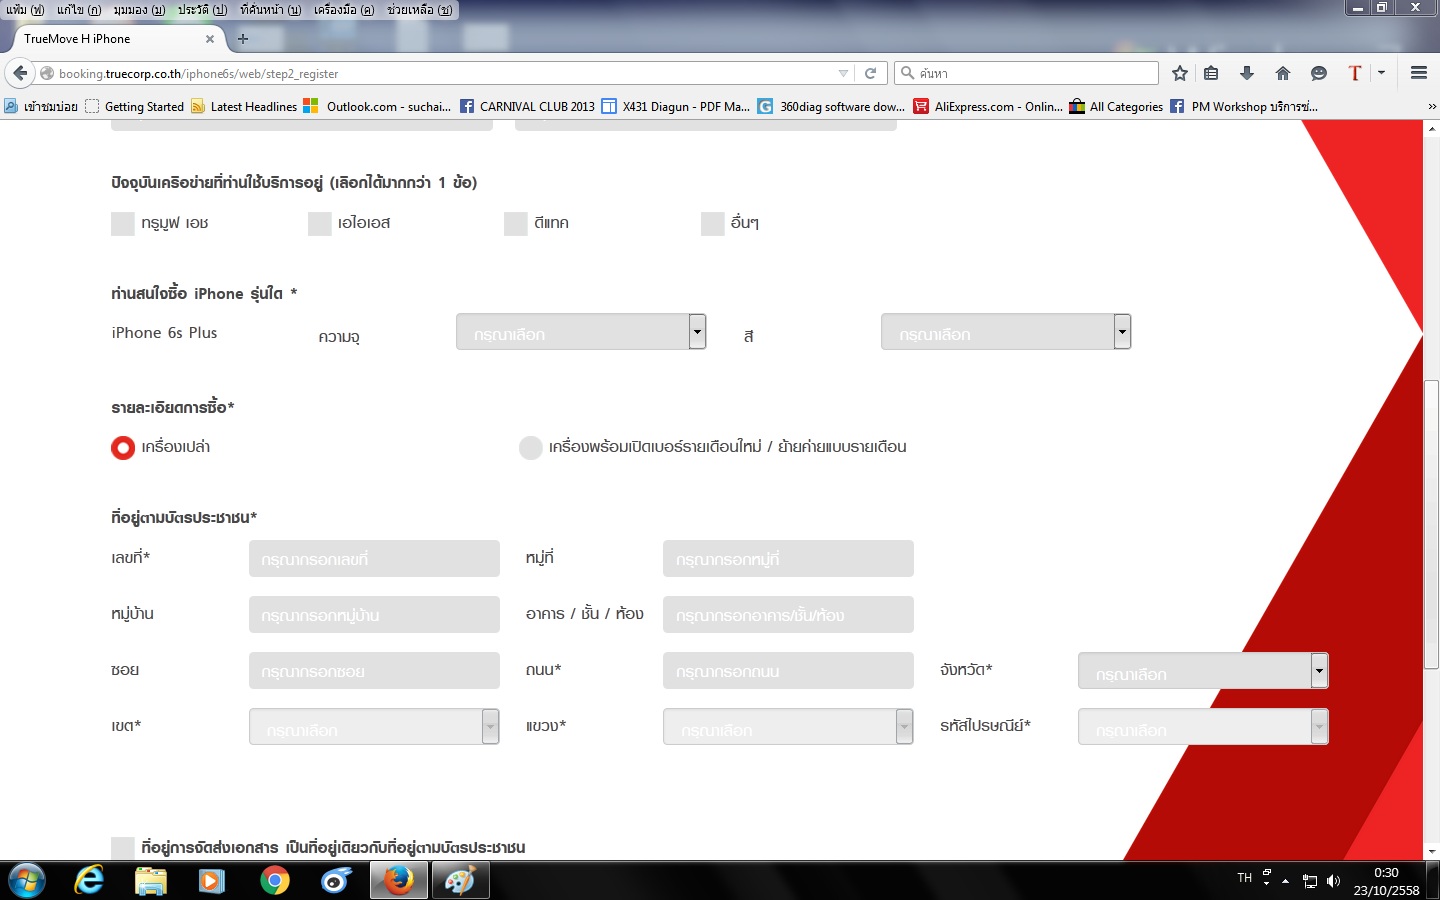Screen dimensions: 1440x900
Task: Open the แก้ไข menu
Action: (x=79, y=10)
